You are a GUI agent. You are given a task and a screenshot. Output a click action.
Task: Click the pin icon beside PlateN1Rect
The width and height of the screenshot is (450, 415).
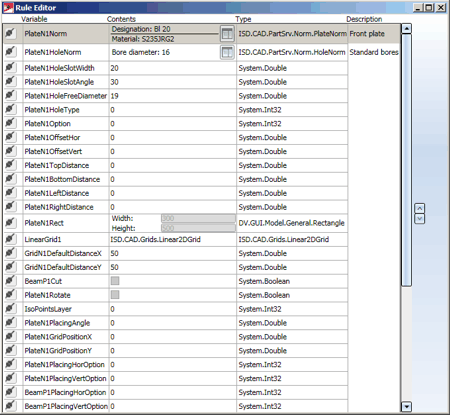pos(10,223)
